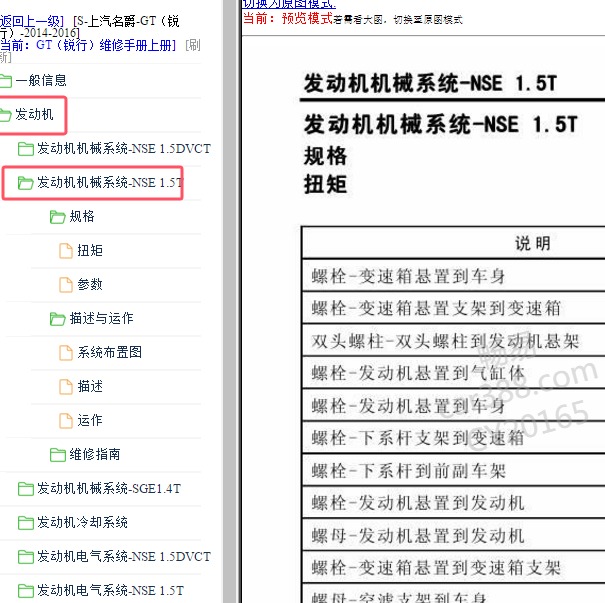Click the 扭矩 page icon
Screen dimensions: 605x603
pos(66,250)
